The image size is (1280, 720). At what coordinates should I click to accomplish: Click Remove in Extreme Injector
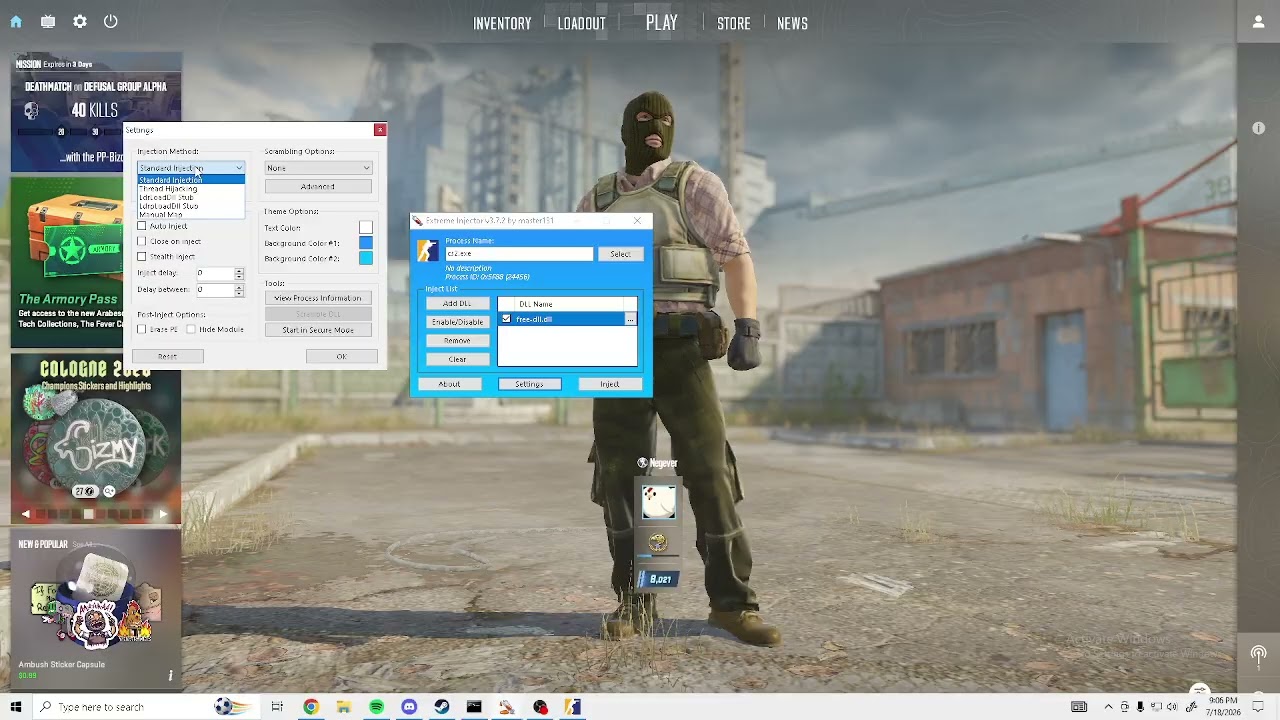tap(457, 340)
